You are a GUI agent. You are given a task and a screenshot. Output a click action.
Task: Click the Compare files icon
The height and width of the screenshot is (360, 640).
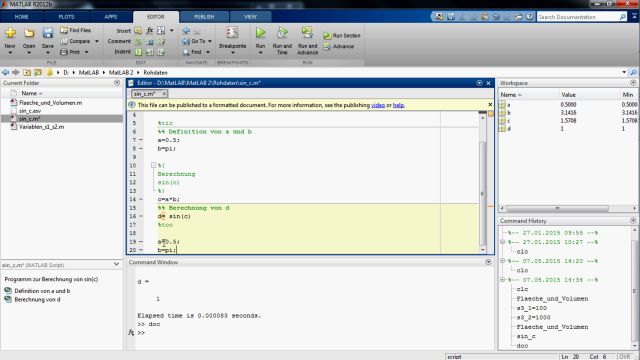pos(64,41)
